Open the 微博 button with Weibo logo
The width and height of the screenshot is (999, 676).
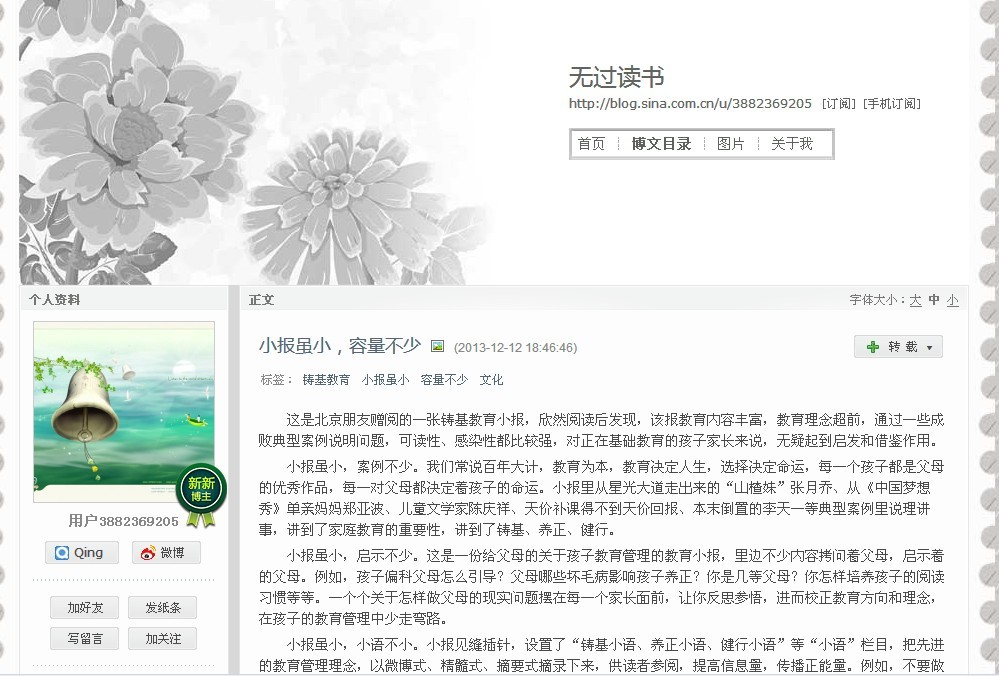(166, 552)
